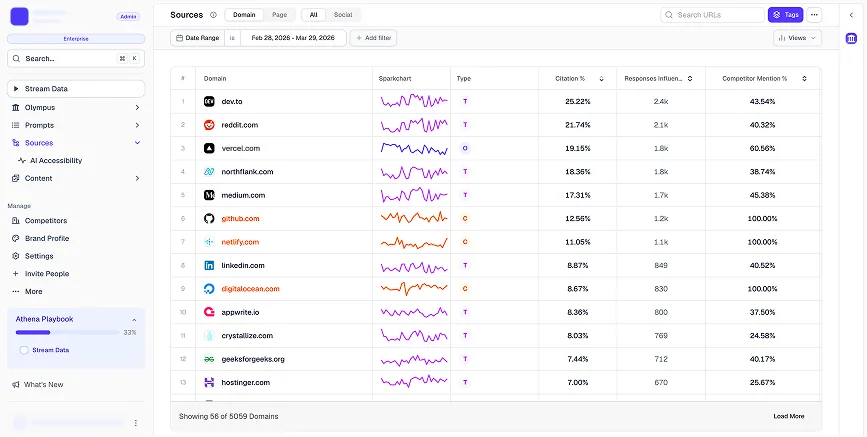Switch to Page view toggle

[x=279, y=15]
